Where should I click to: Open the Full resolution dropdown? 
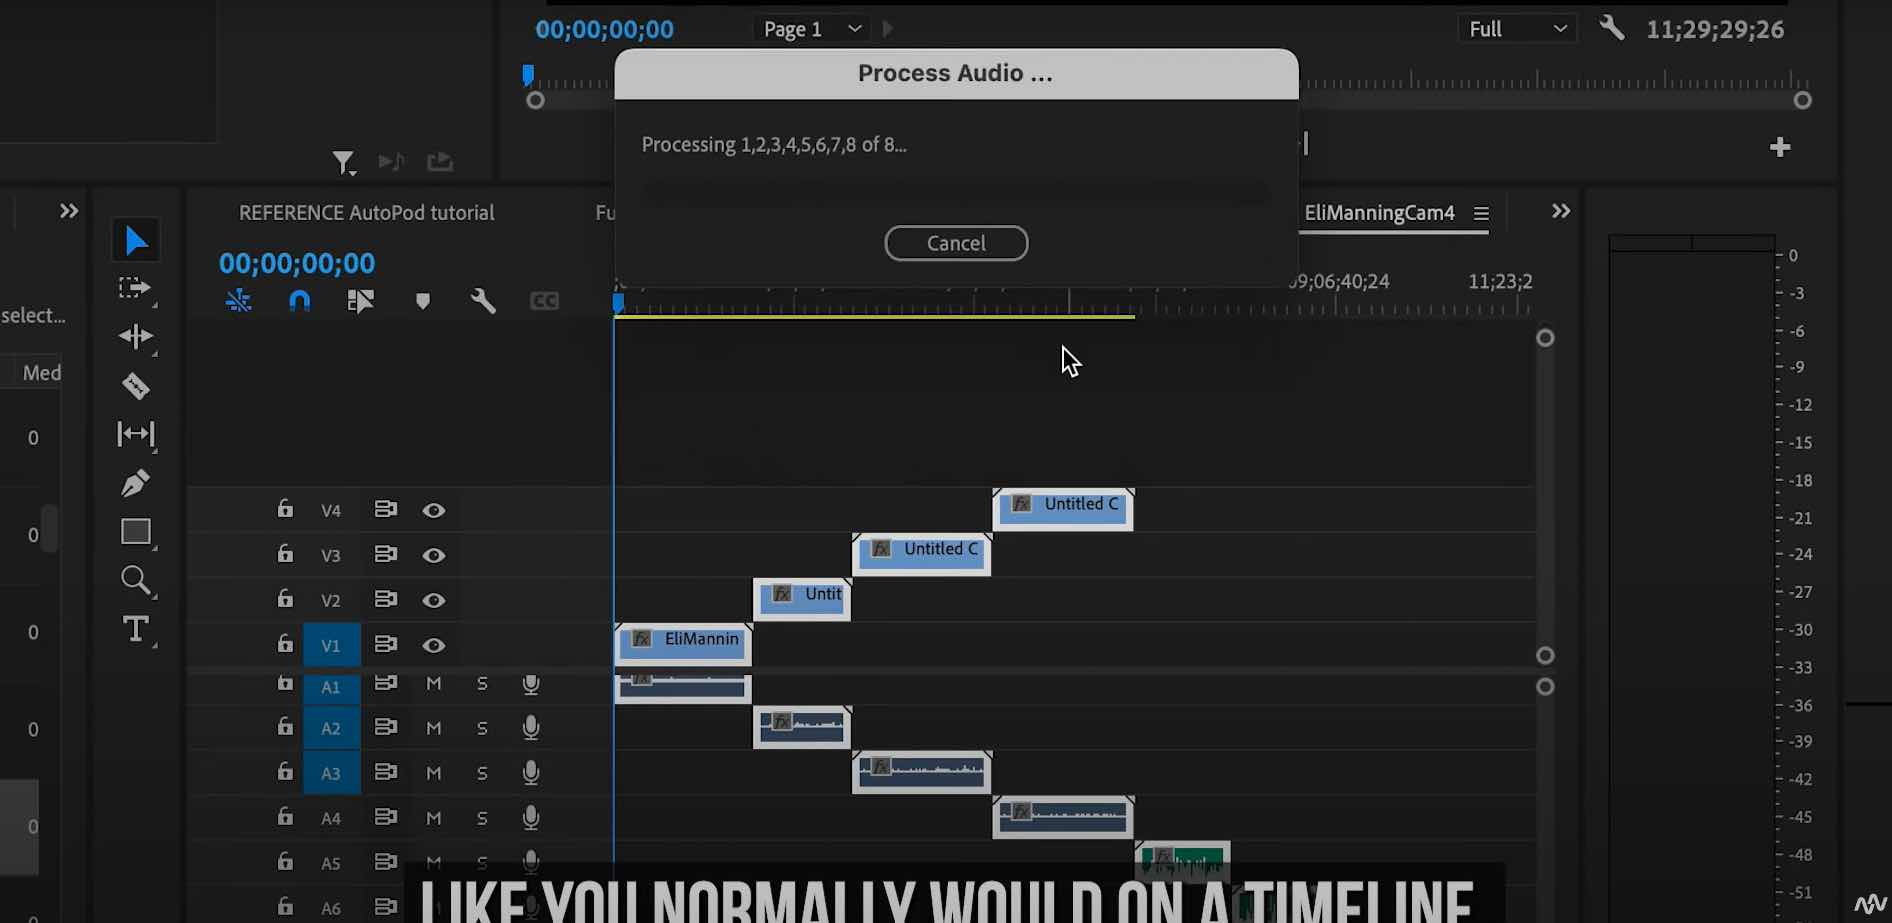tap(1517, 29)
